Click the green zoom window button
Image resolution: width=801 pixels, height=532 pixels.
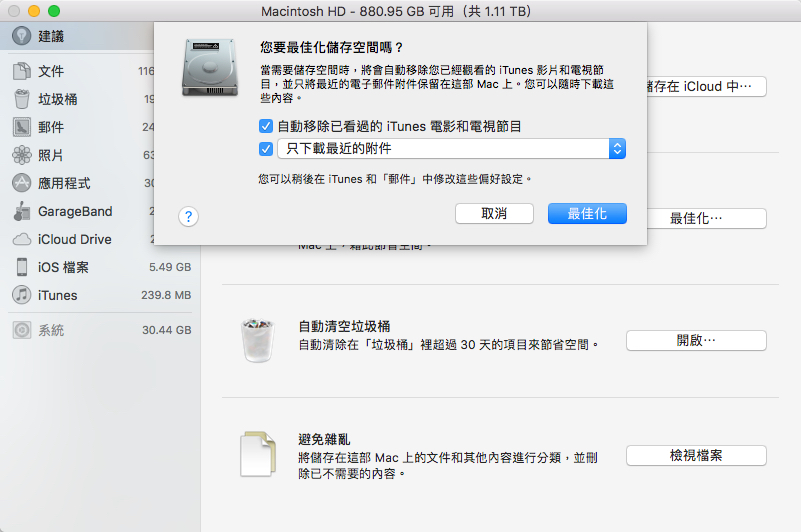(54, 11)
